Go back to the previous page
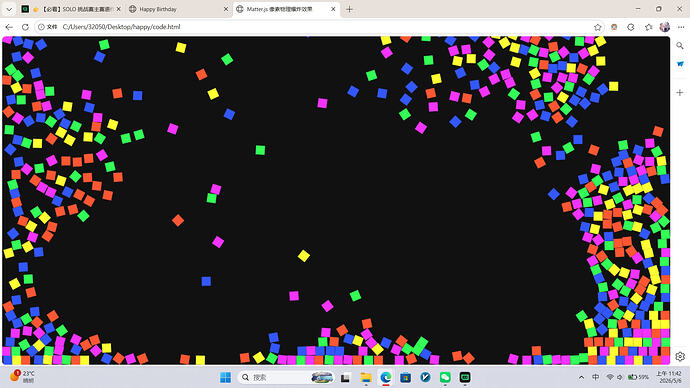 [x=9, y=27]
